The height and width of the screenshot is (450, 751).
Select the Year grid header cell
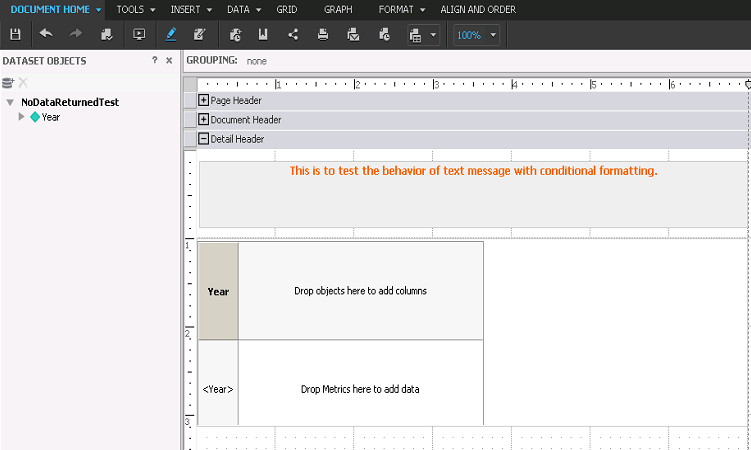(218, 291)
